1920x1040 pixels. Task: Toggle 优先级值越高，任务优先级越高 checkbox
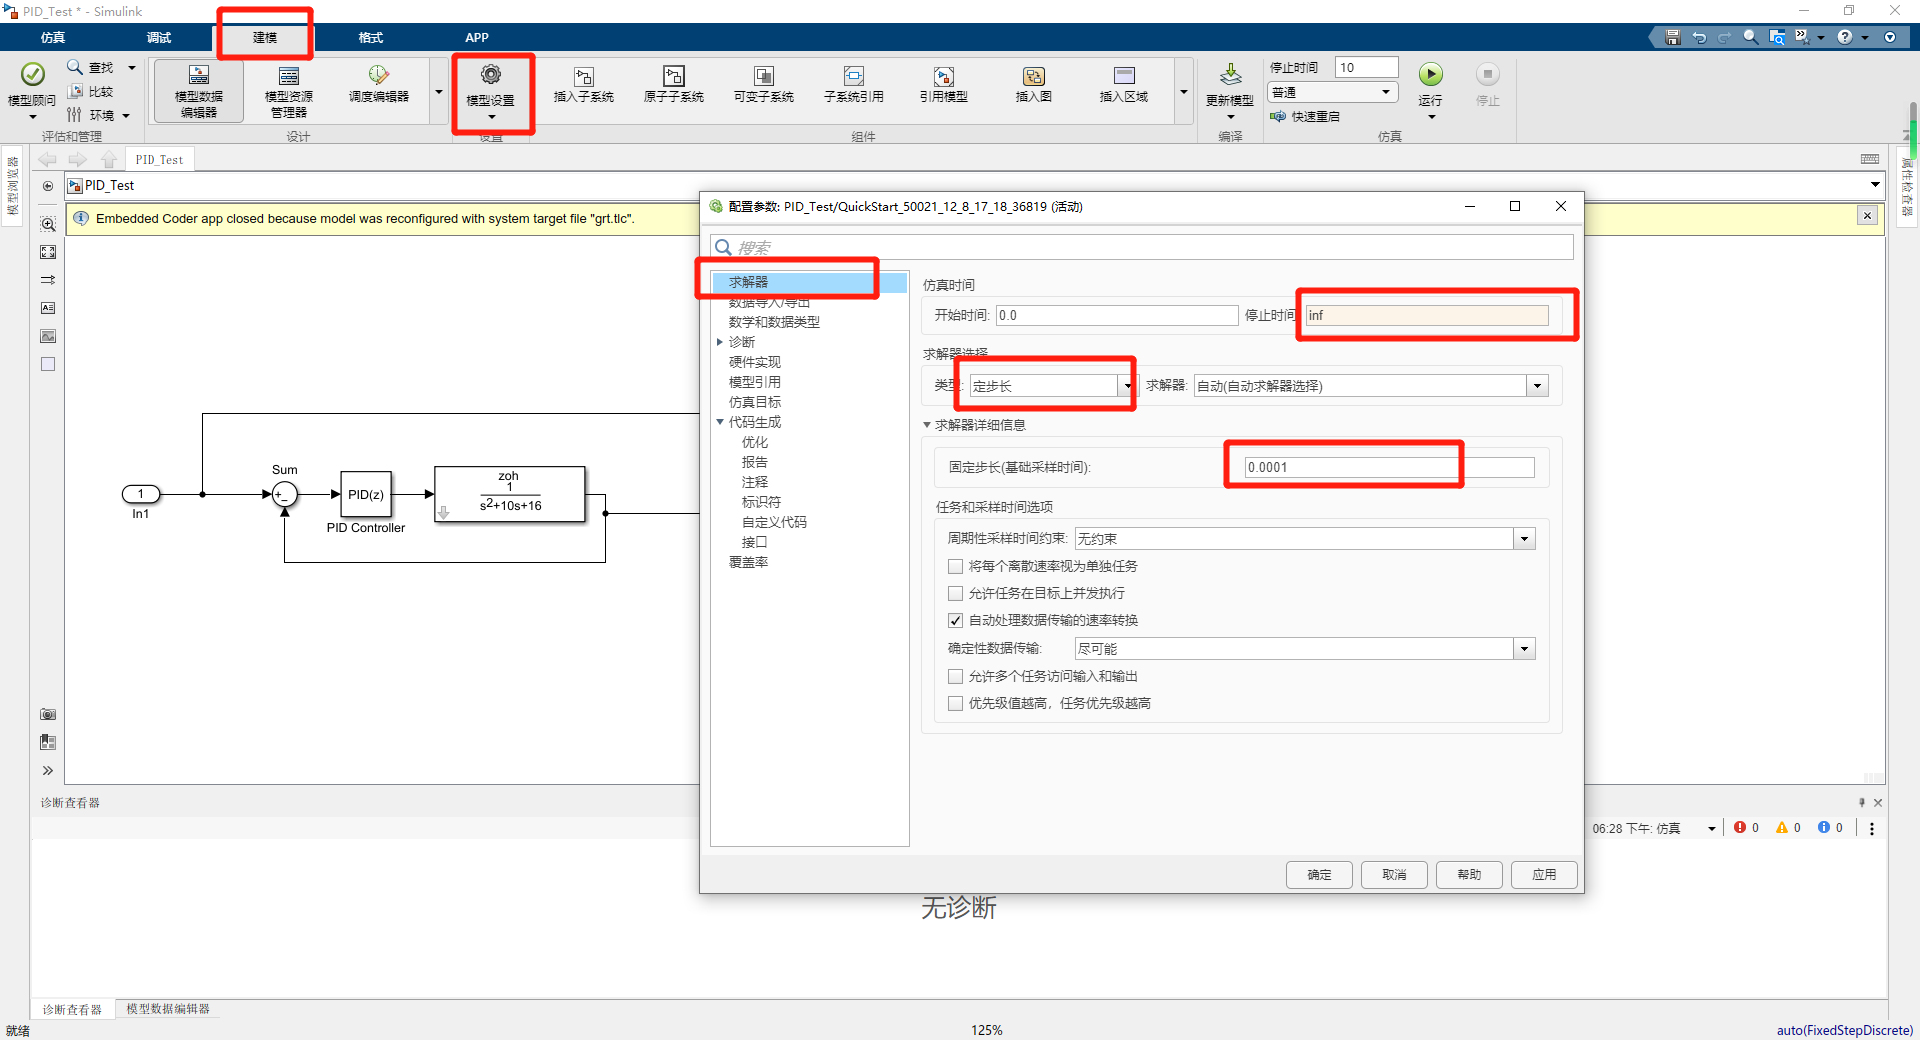coord(956,703)
